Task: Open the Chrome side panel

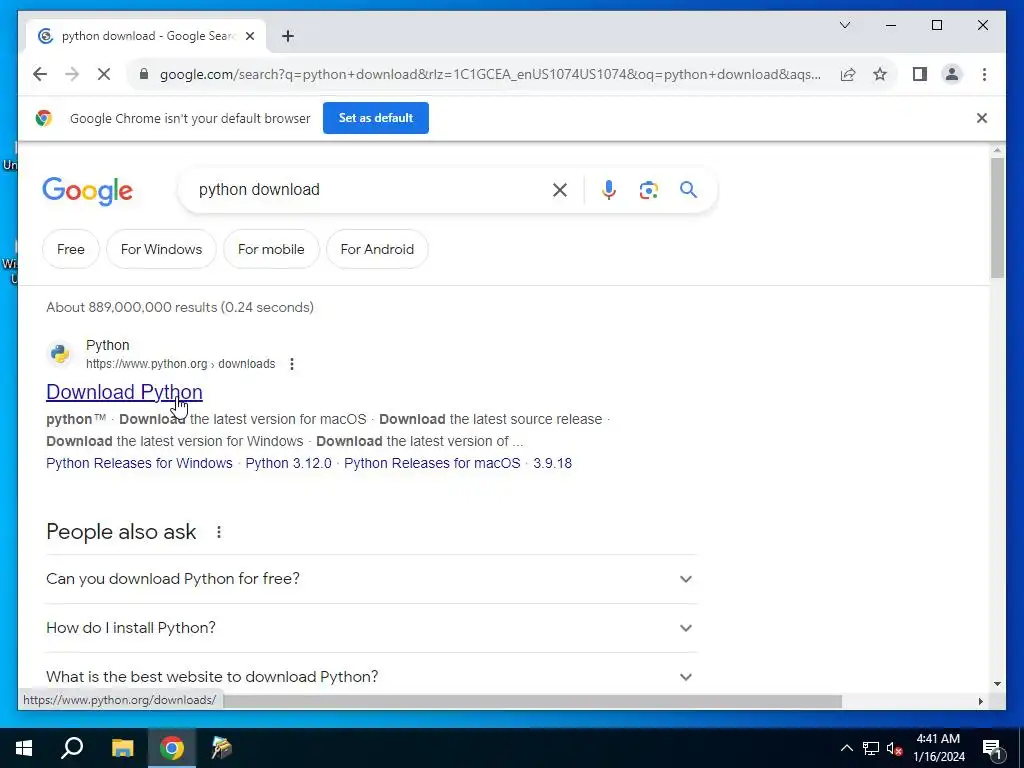Action: pyautogui.click(x=920, y=74)
